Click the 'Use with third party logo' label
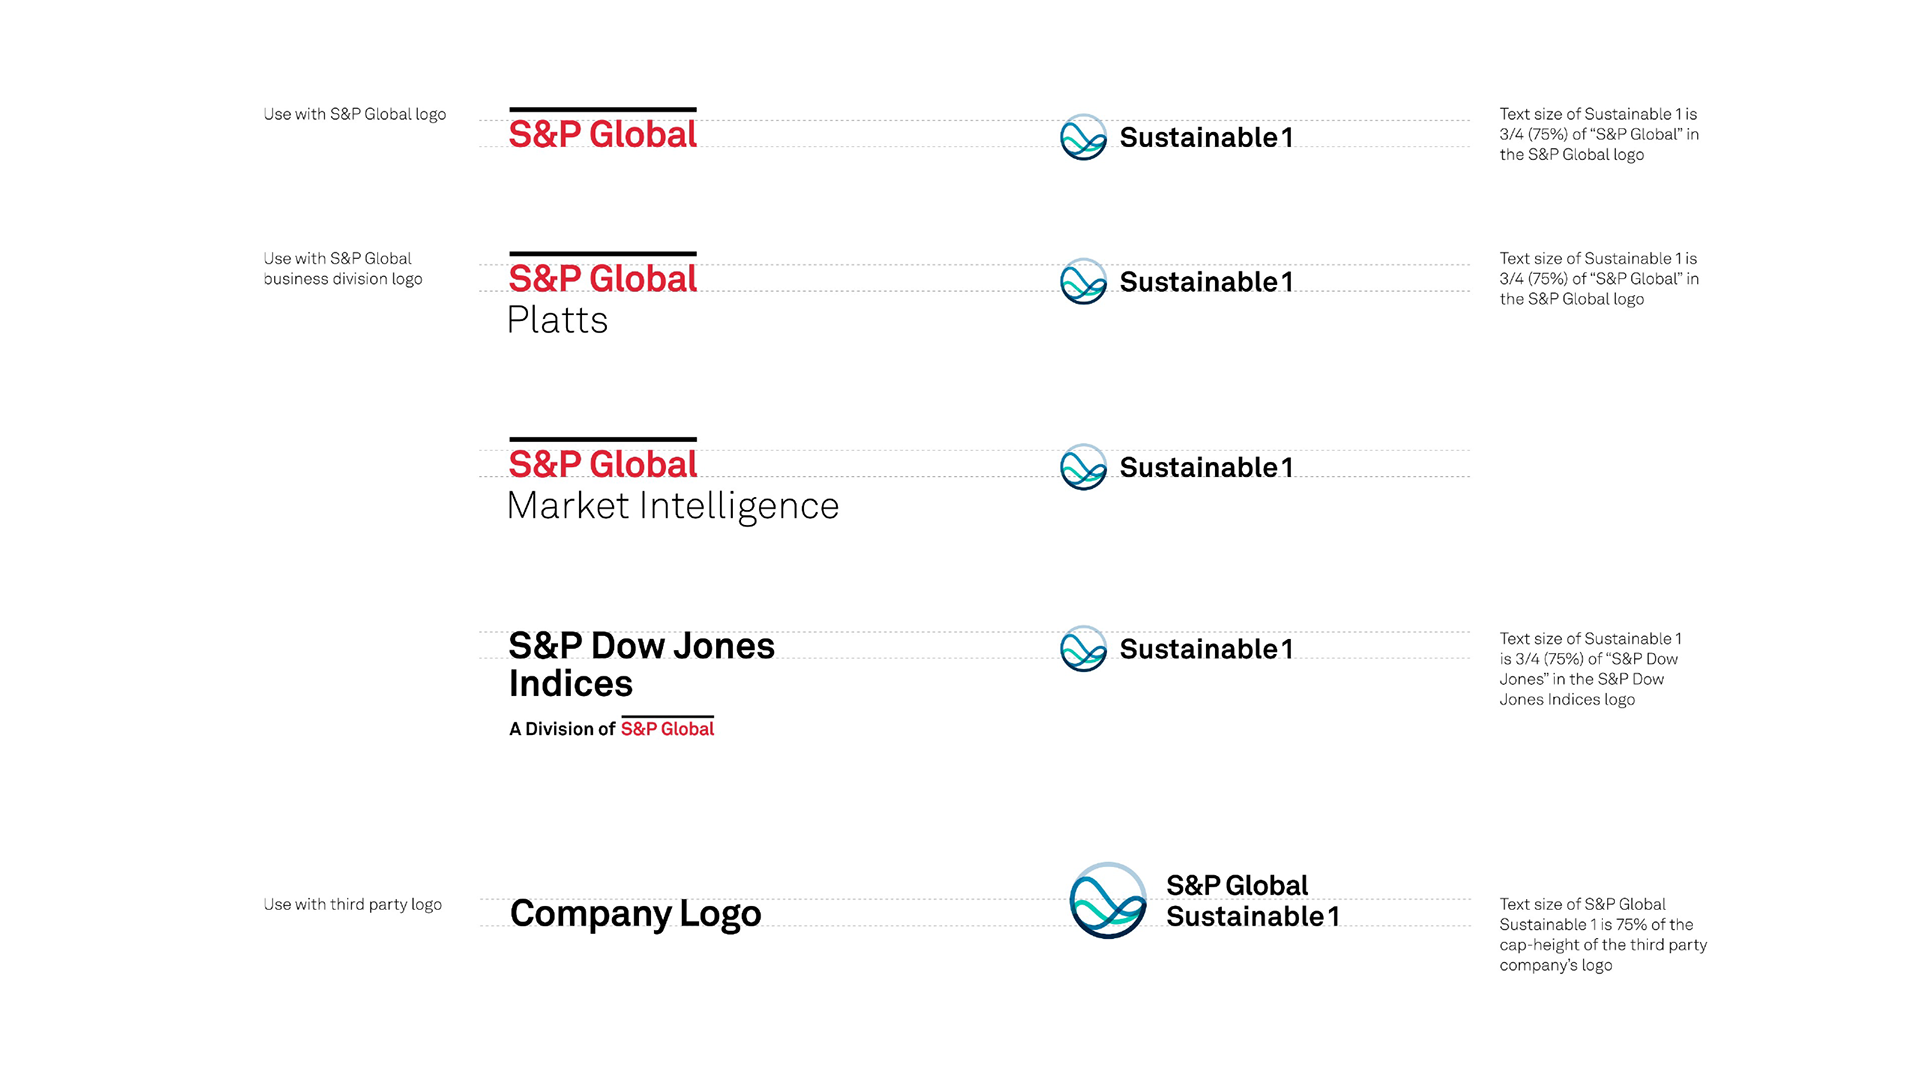Viewport: 1920px width, 1080px height. point(352,904)
